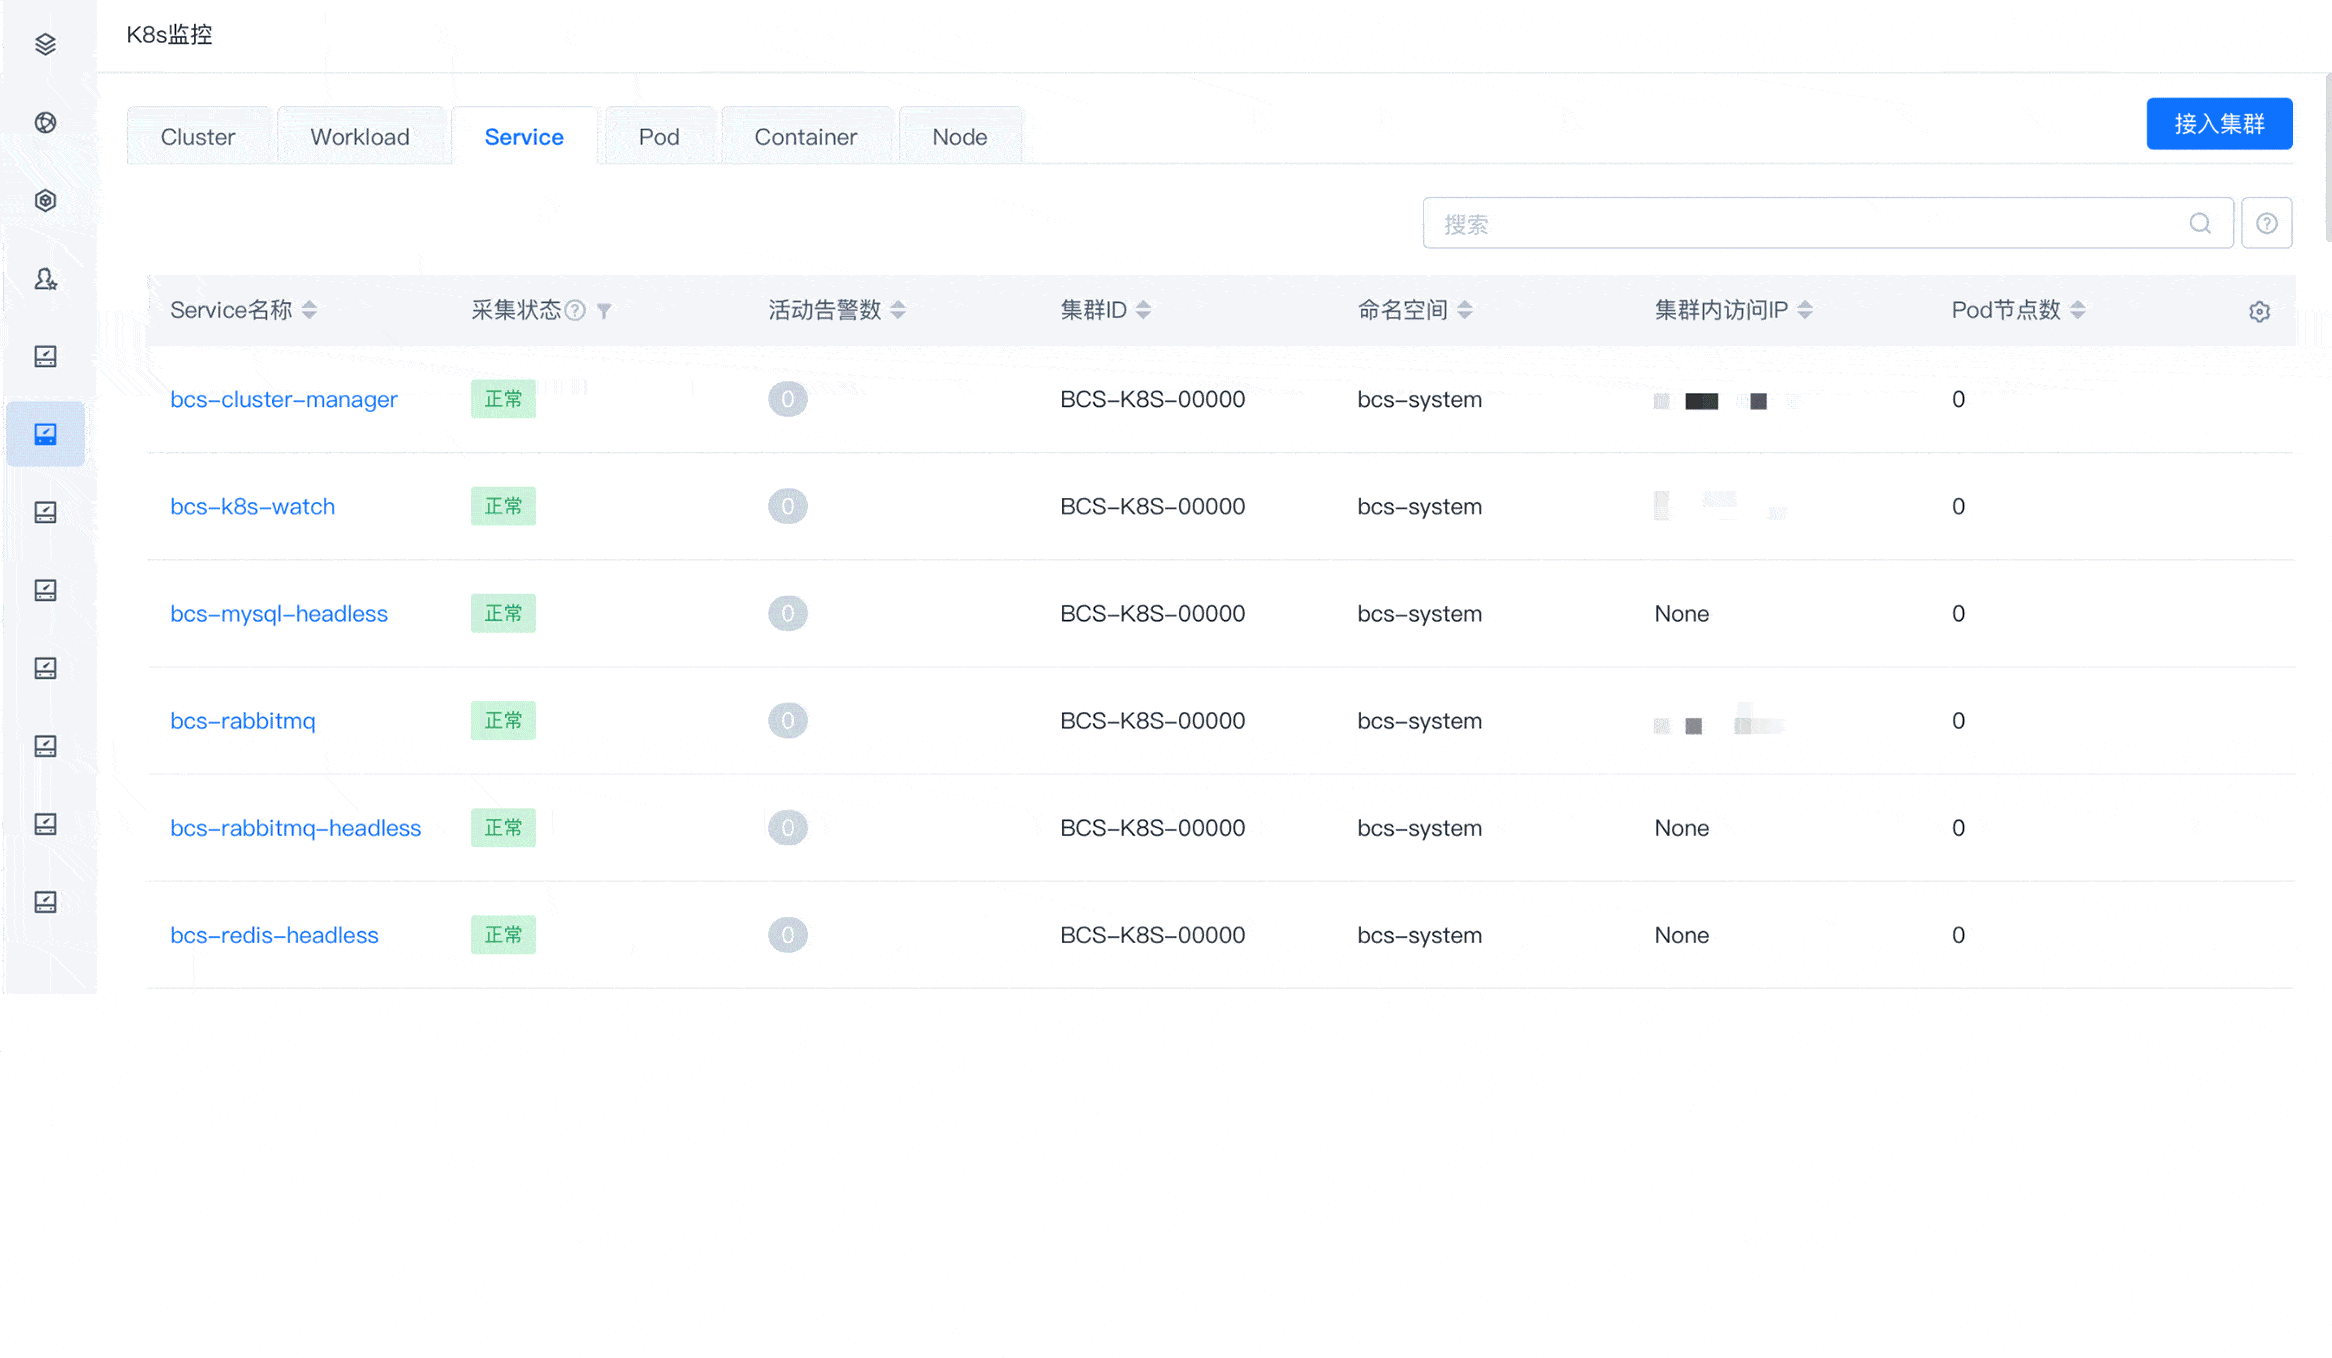Click the hexagon icon in sidebar
Image resolution: width=2332 pixels, height=1358 pixels.
click(45, 200)
